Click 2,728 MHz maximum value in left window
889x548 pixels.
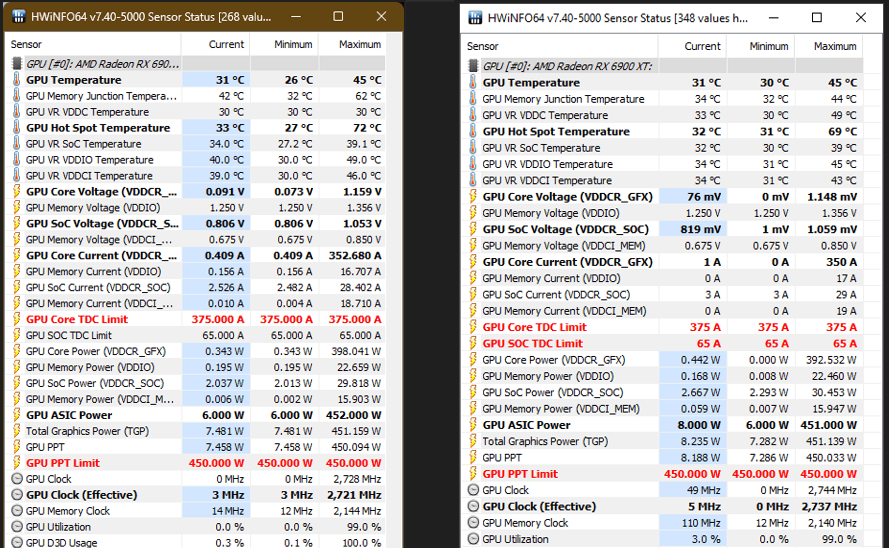point(357,478)
